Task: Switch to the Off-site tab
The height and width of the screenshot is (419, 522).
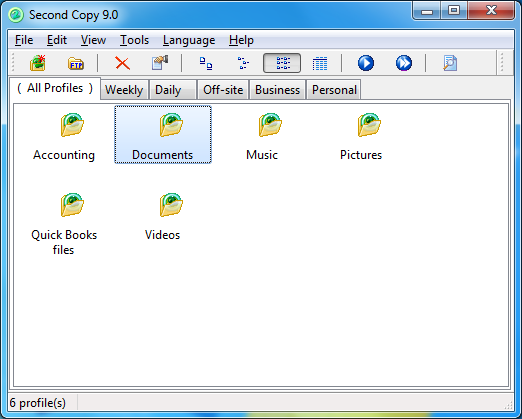Action: pos(223,90)
